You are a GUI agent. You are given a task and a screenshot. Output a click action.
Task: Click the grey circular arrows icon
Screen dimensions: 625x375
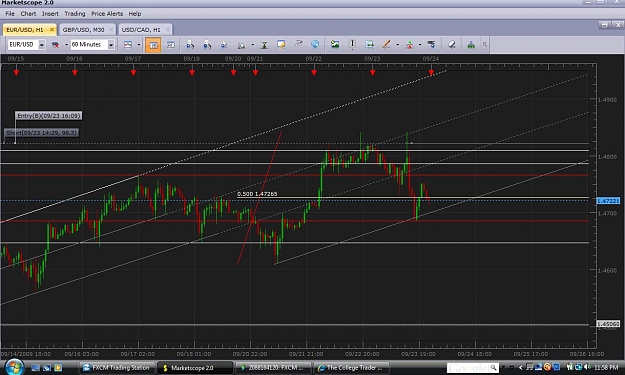(298, 44)
